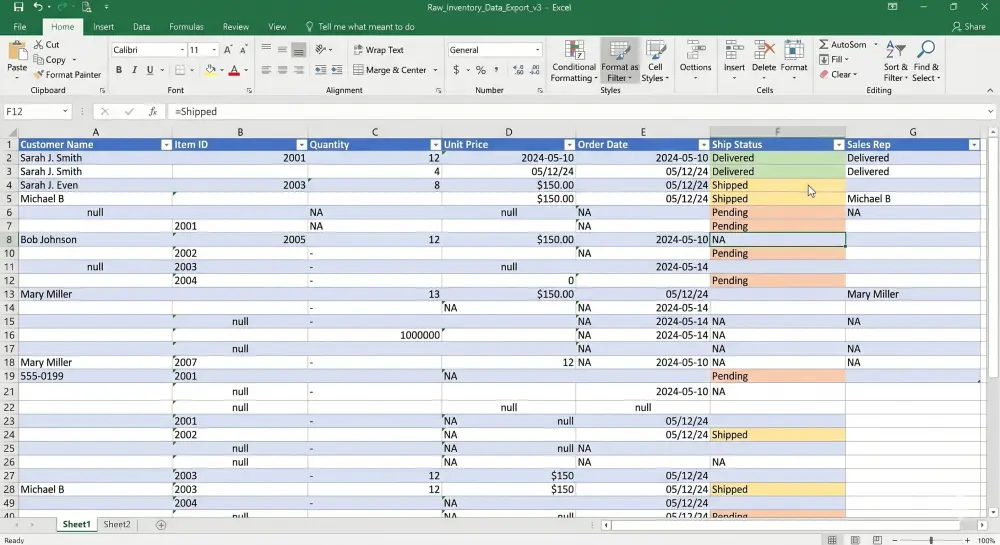Switch to the Formulas ribbon tab
The height and width of the screenshot is (545, 1000).
click(186, 27)
